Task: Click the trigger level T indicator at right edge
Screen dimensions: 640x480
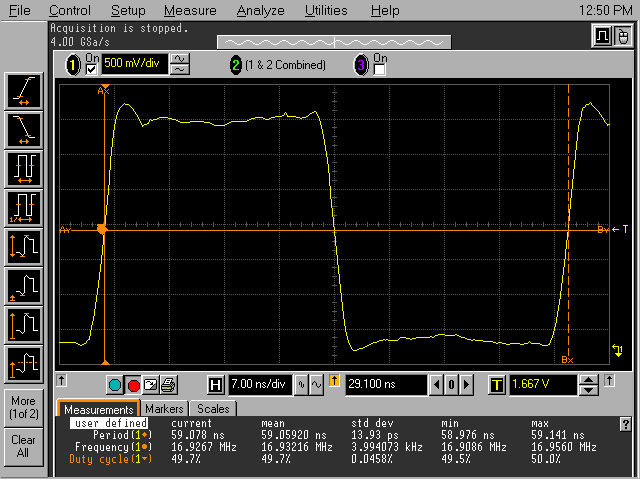Action: click(620, 229)
